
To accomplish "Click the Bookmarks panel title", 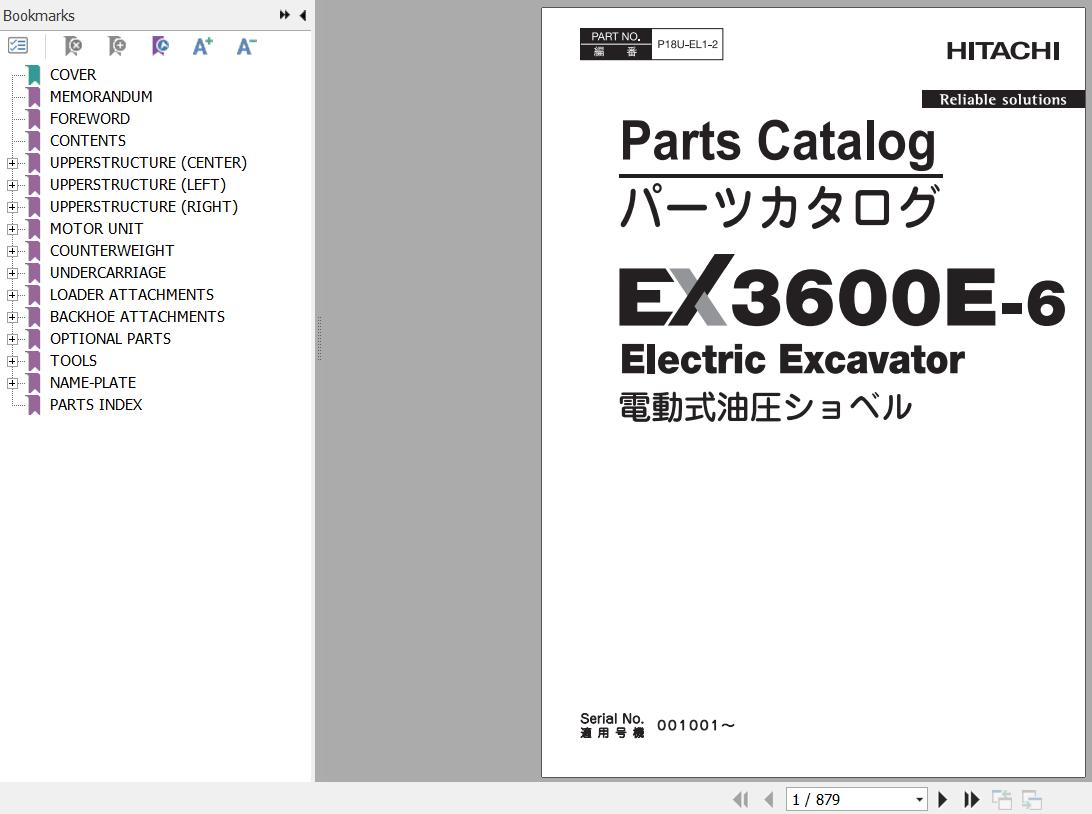I will click(38, 15).
